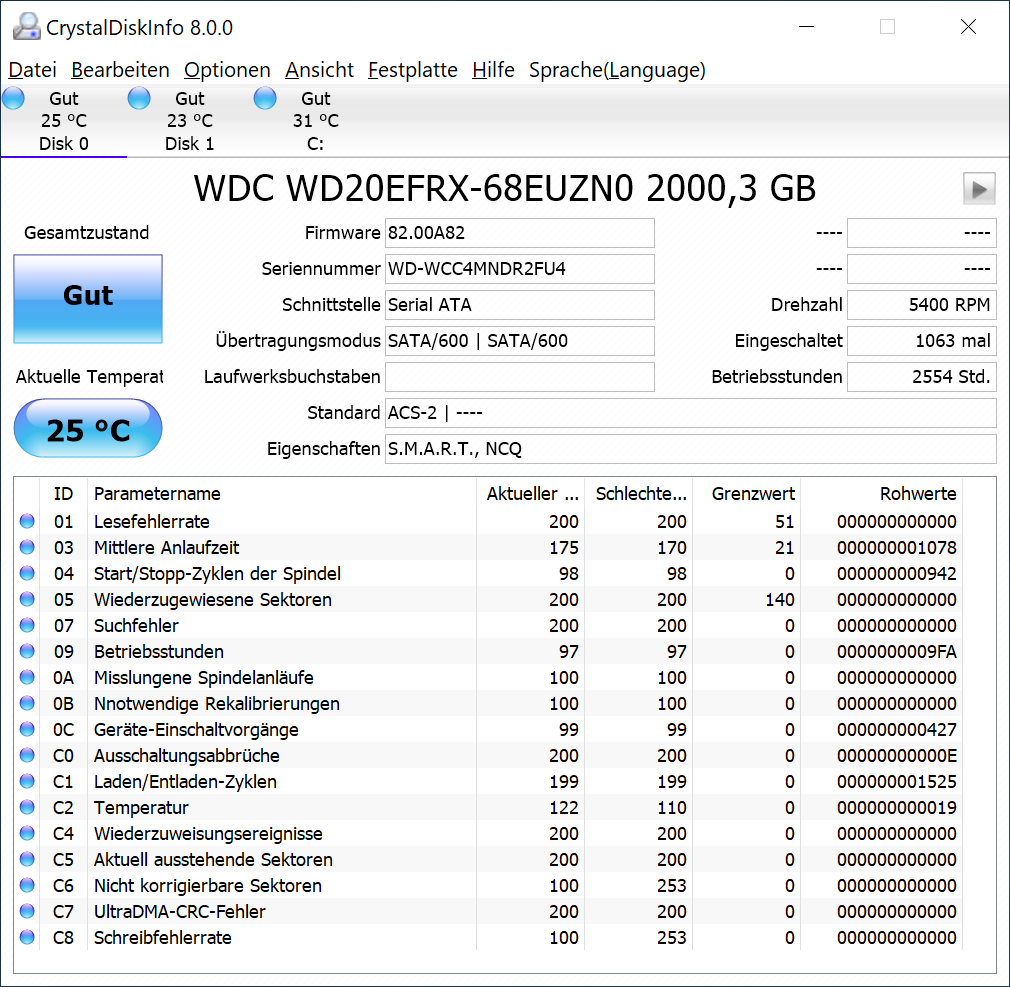
Task: Open the Datei menu
Action: (32, 70)
